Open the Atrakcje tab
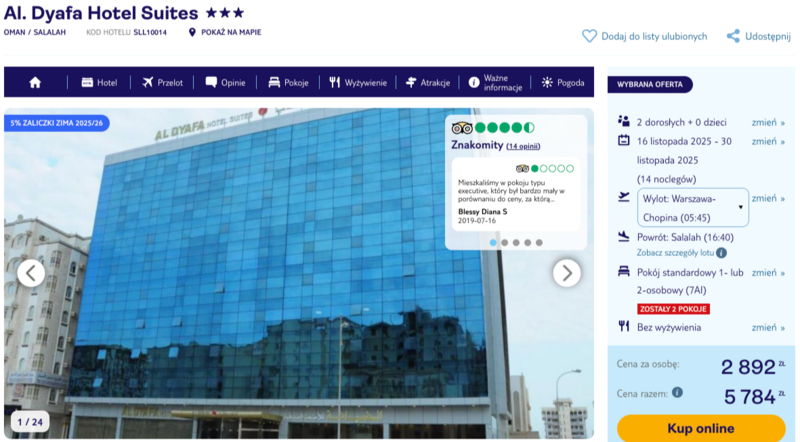The height and width of the screenshot is (442, 800). [x=428, y=82]
